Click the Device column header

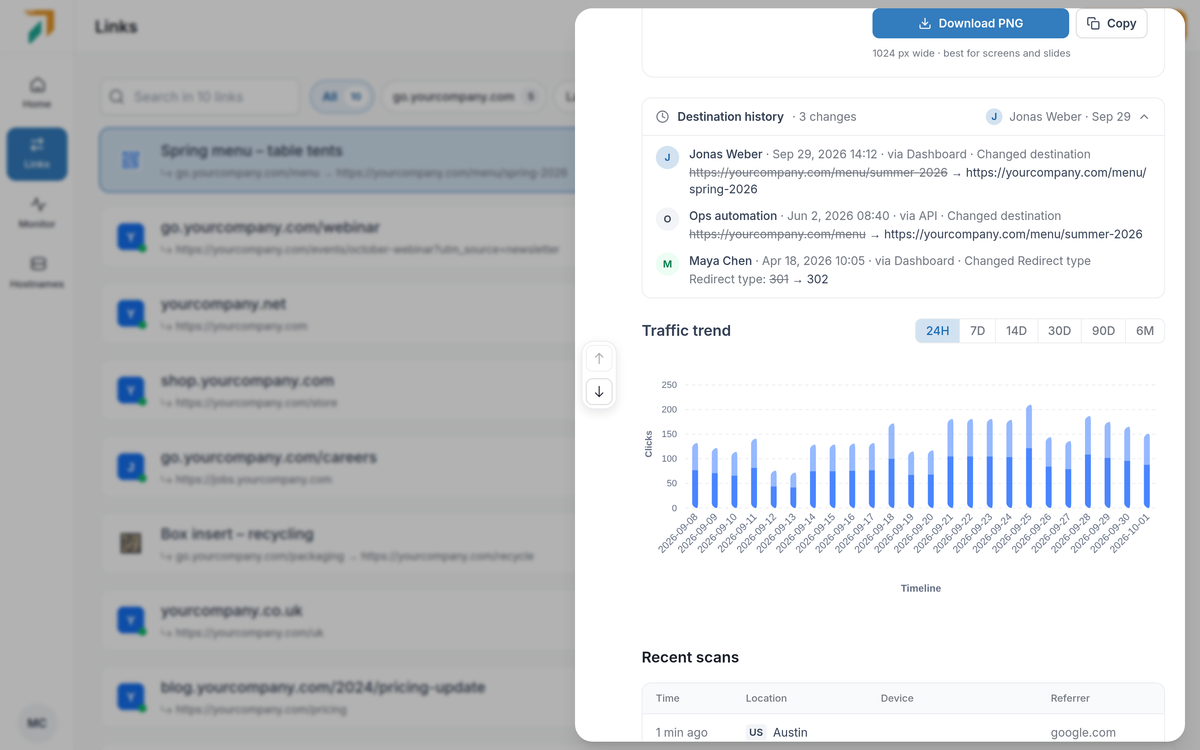tap(897, 698)
